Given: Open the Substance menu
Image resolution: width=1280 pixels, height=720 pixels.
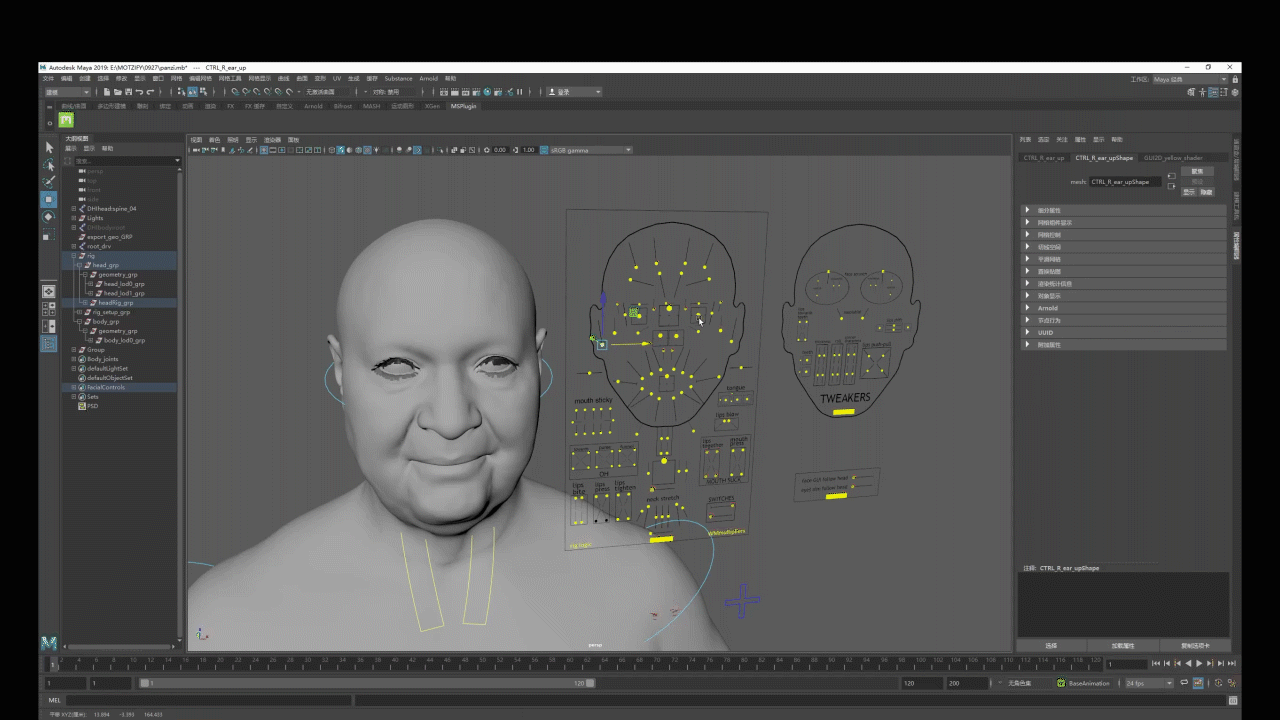Looking at the screenshot, I should (x=398, y=79).
